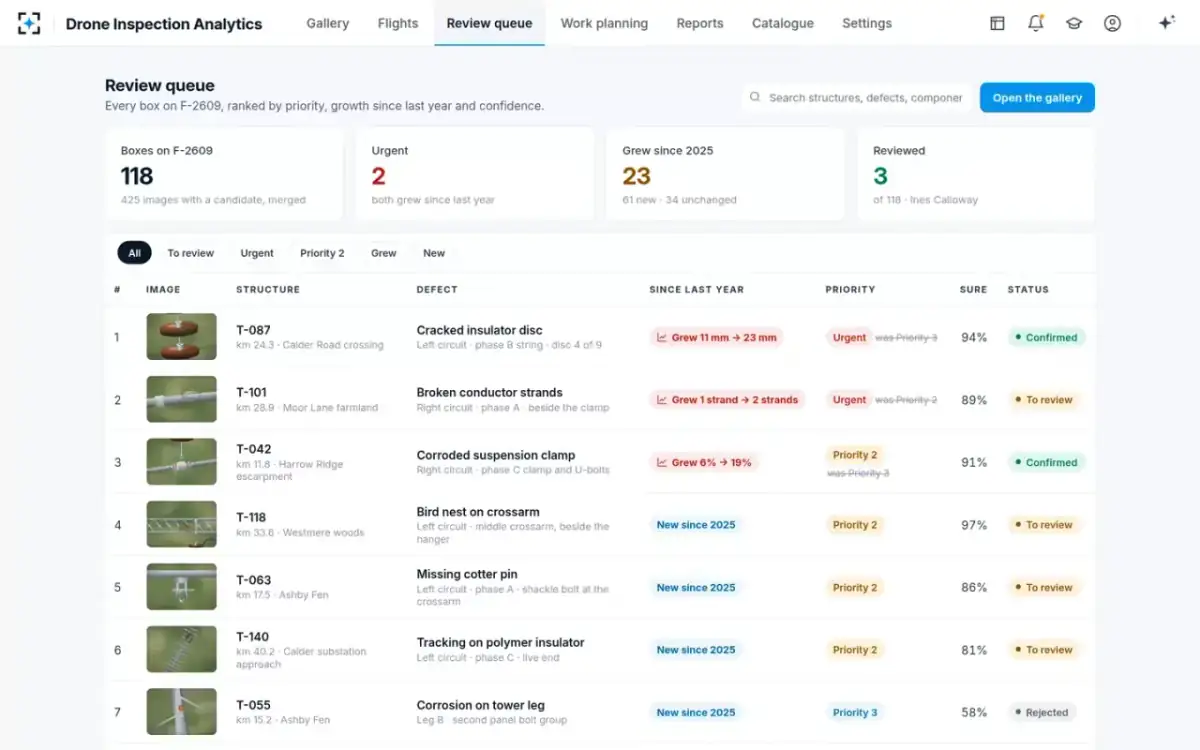Select the All filter chip
The width and height of the screenshot is (1200, 750).
coord(135,253)
